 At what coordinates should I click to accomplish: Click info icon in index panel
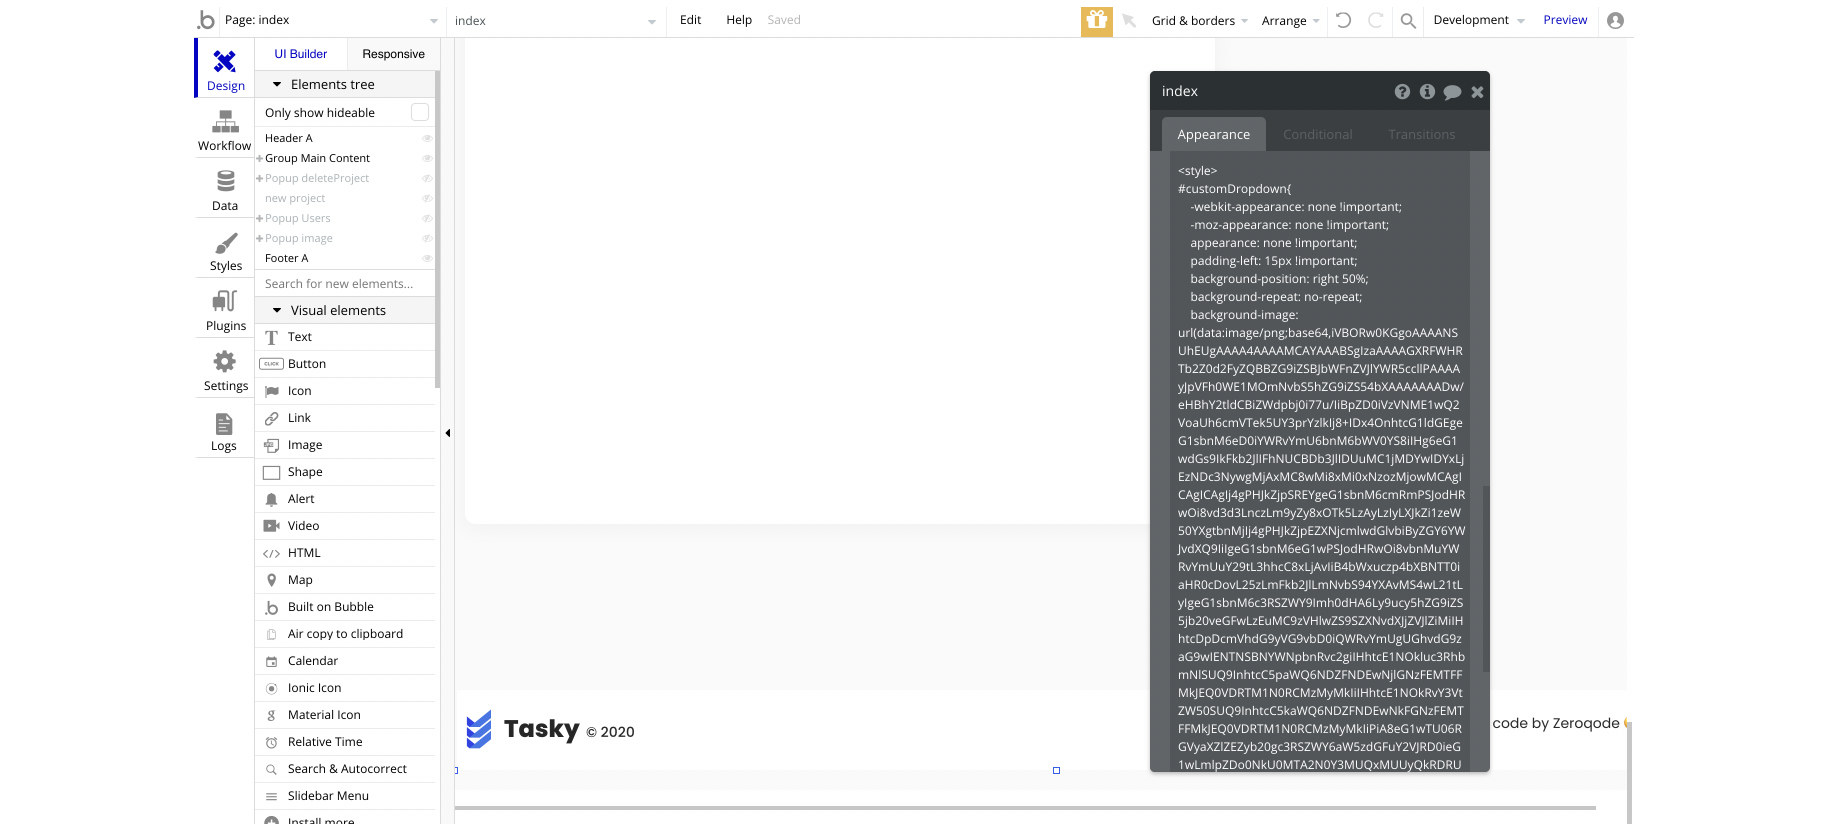click(1427, 92)
